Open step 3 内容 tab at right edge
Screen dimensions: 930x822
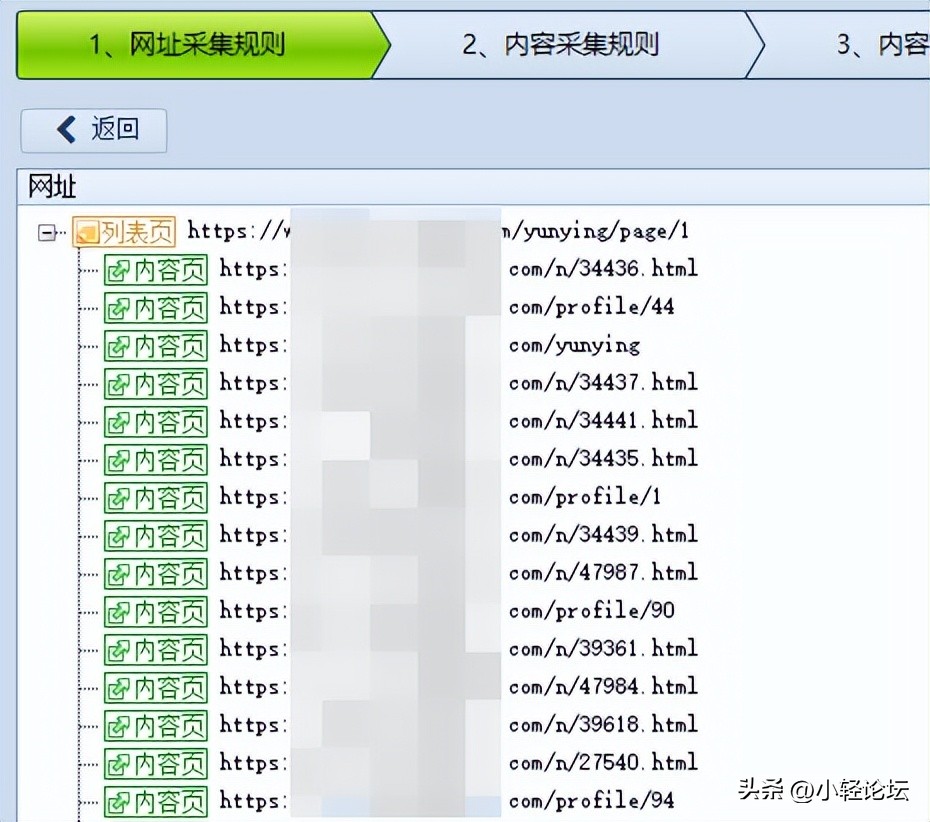(839, 45)
